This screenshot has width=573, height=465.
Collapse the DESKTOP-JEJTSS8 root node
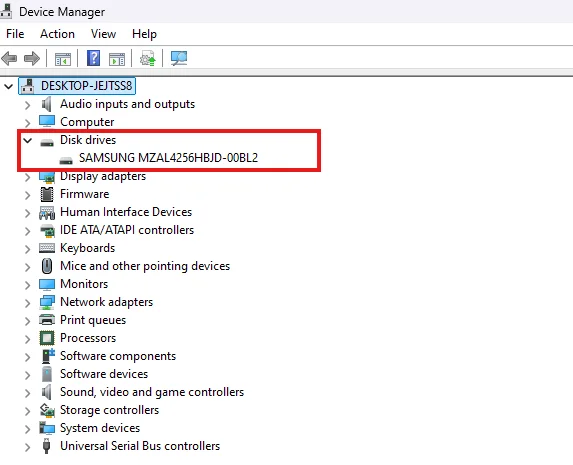[8, 87]
